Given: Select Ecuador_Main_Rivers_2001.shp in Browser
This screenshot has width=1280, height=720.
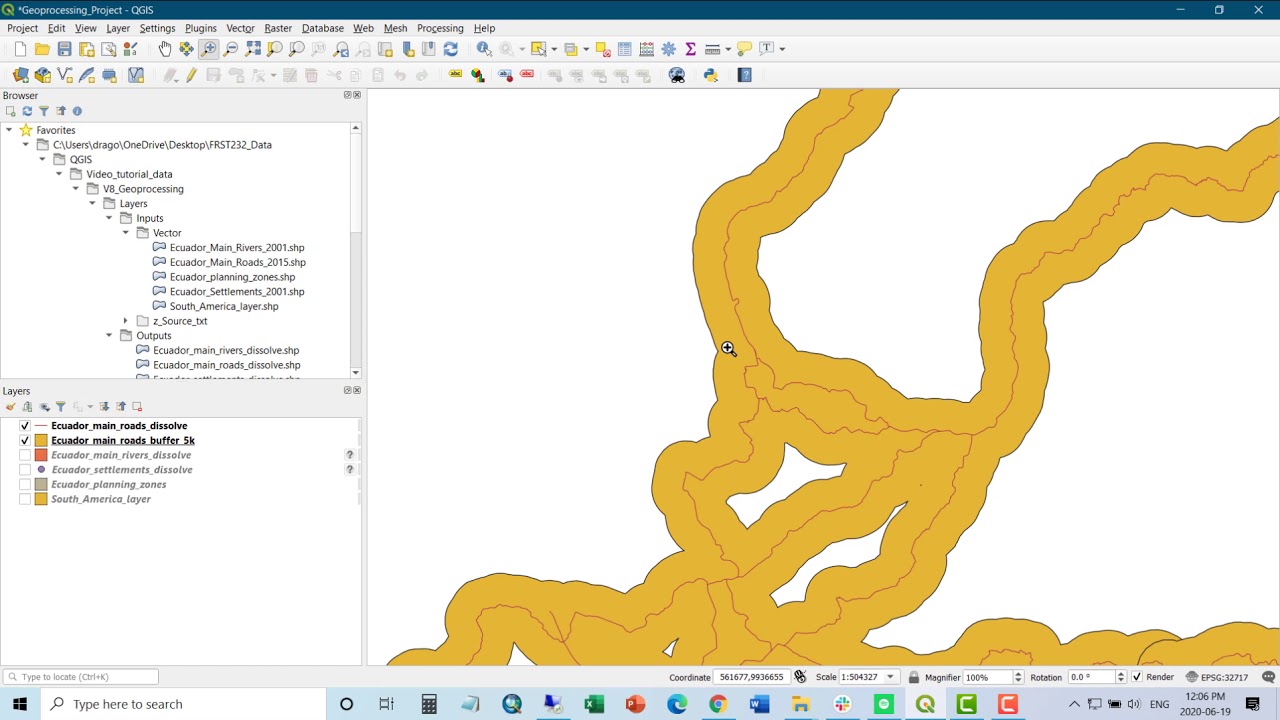Looking at the screenshot, I should pos(237,248).
